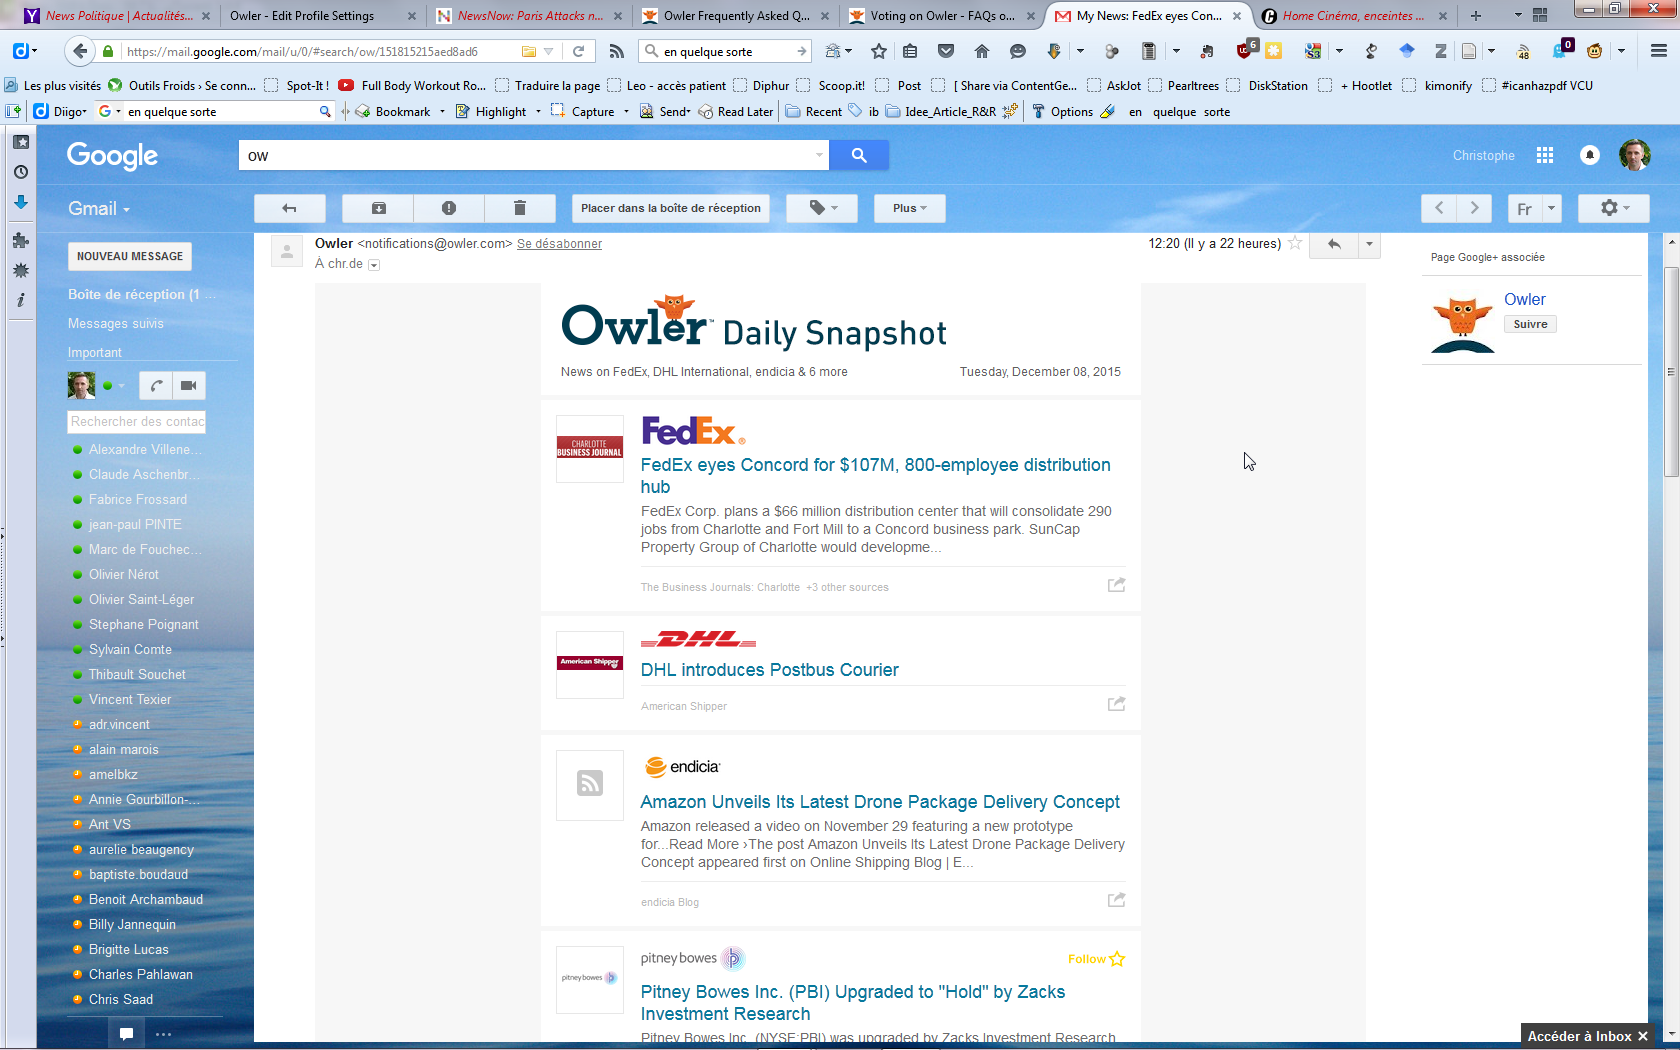
Task: Open the Gmail dropdown menu label
Action: [x=99, y=208]
